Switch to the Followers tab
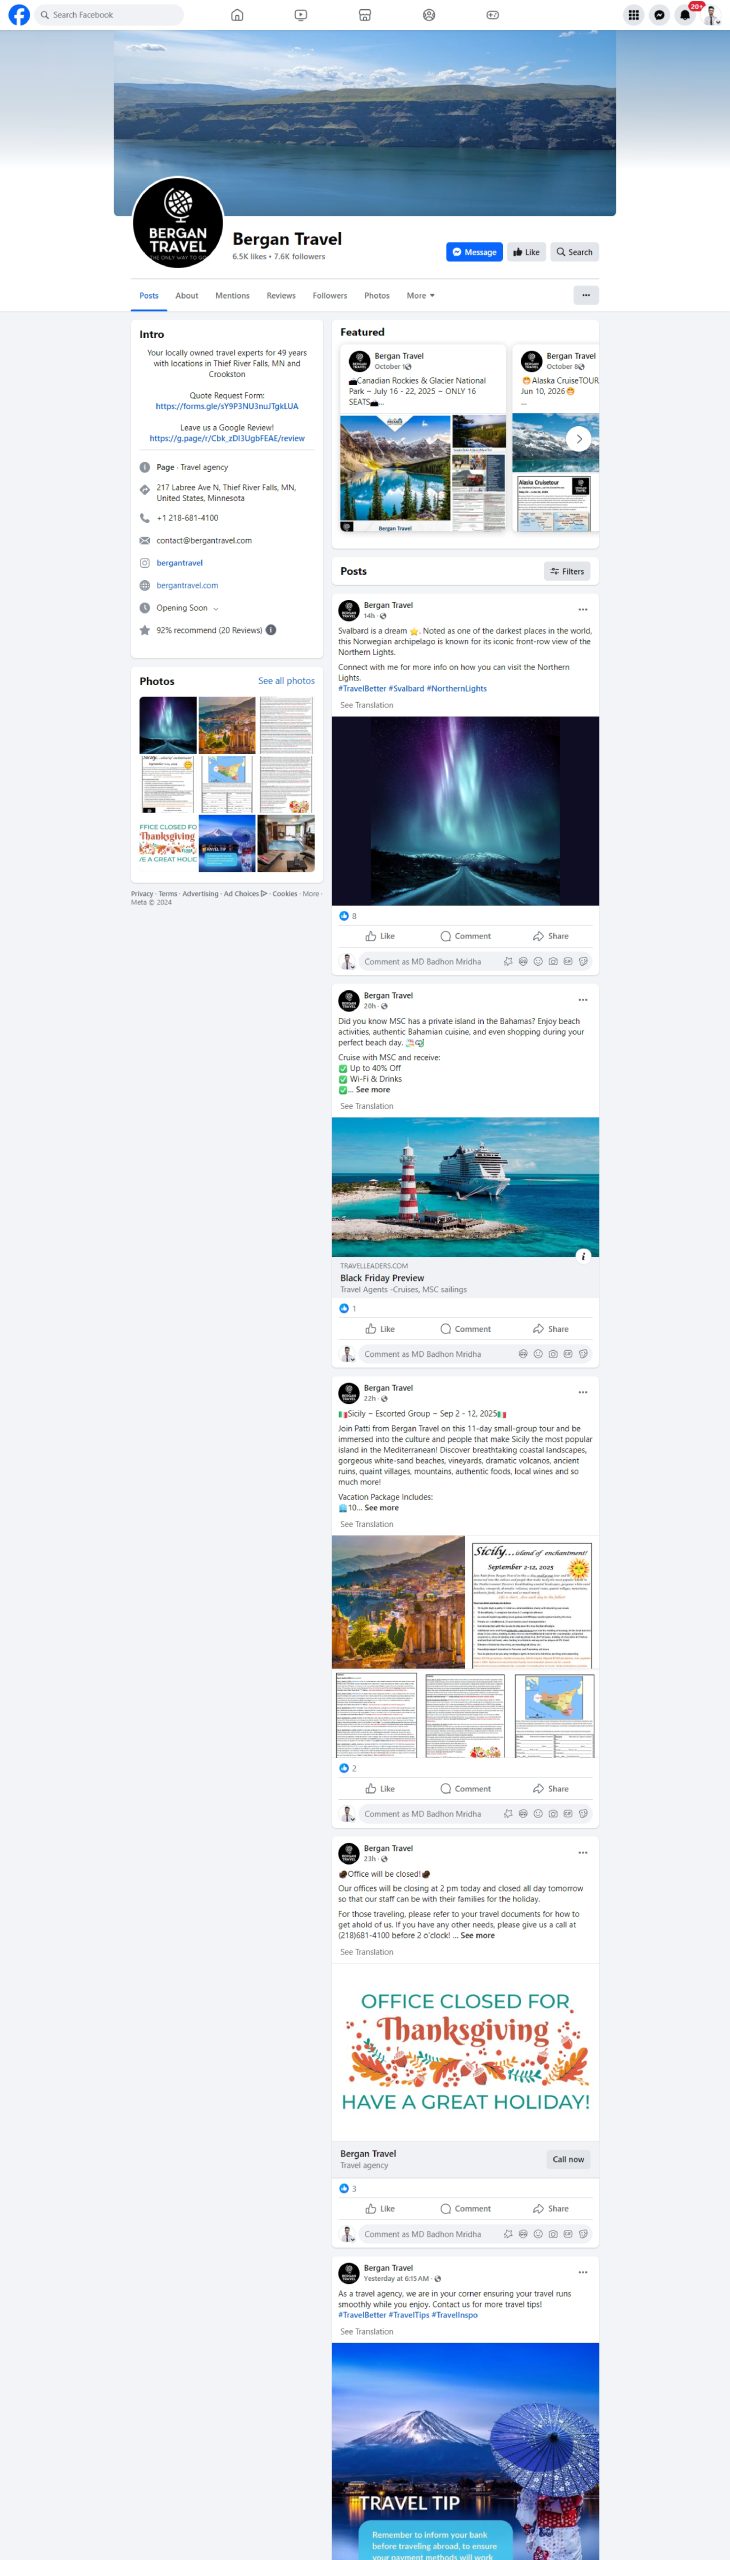730x2560 pixels. (x=330, y=296)
